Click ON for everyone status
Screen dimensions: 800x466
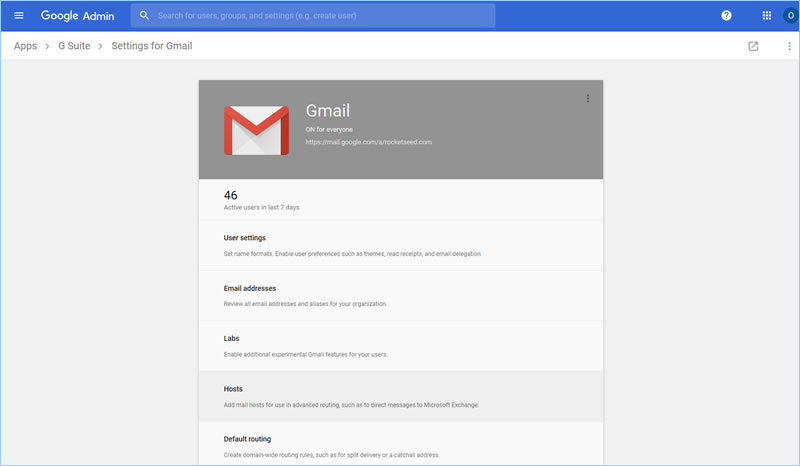point(329,129)
